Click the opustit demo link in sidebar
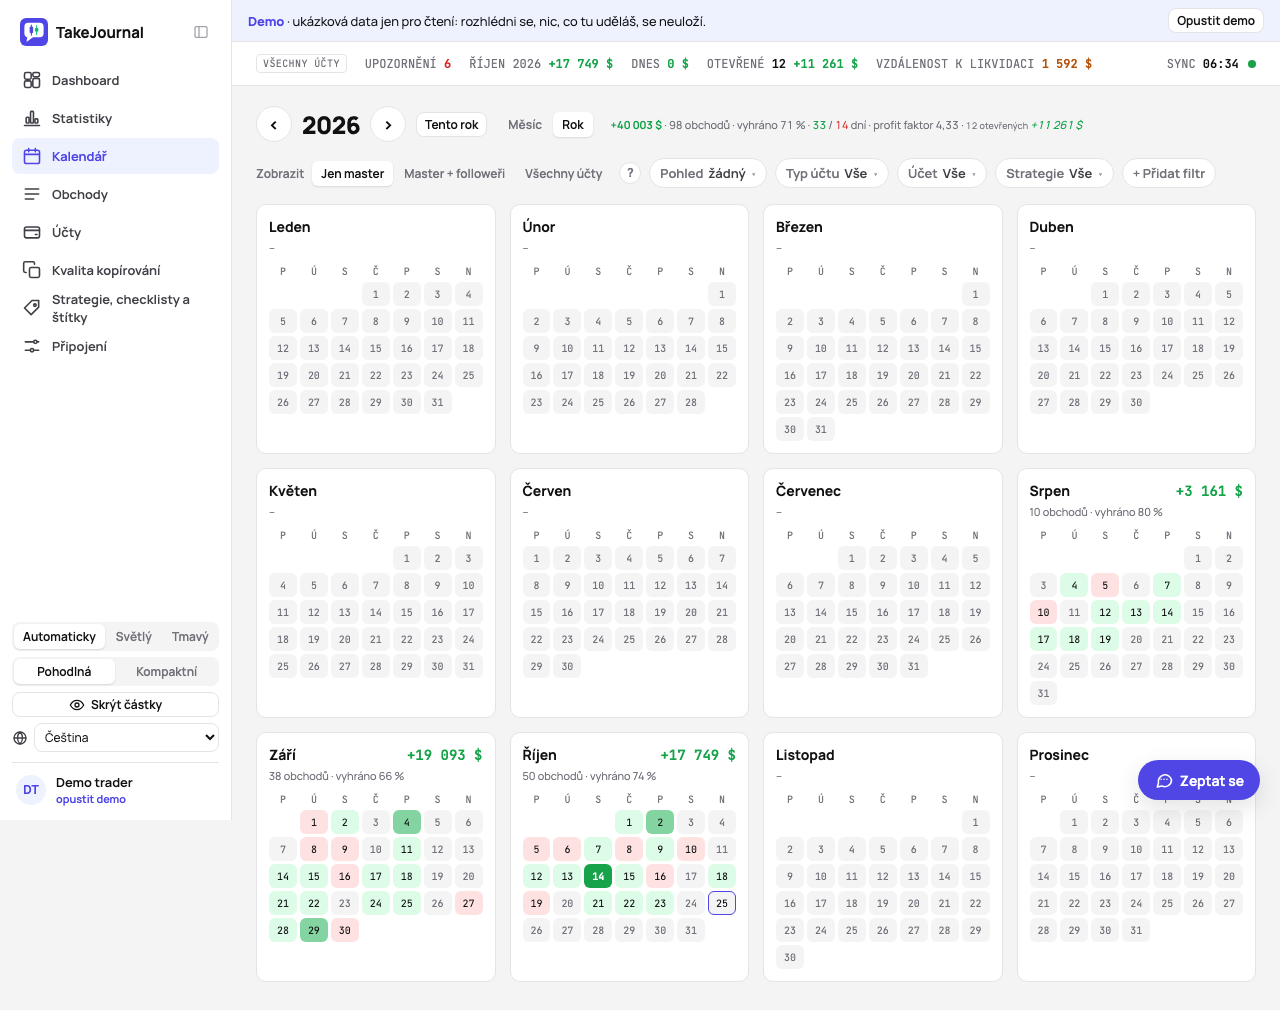 click(x=91, y=800)
